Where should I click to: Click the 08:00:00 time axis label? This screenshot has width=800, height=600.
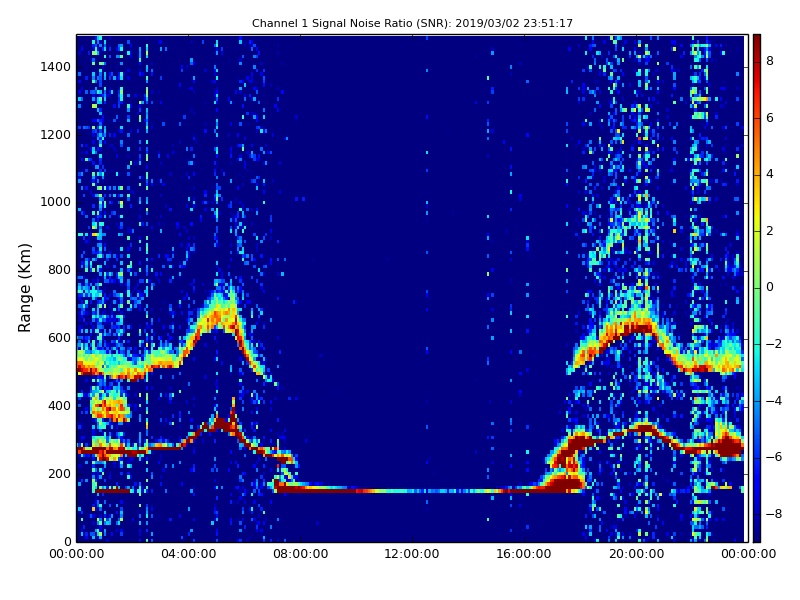pyautogui.click(x=301, y=554)
